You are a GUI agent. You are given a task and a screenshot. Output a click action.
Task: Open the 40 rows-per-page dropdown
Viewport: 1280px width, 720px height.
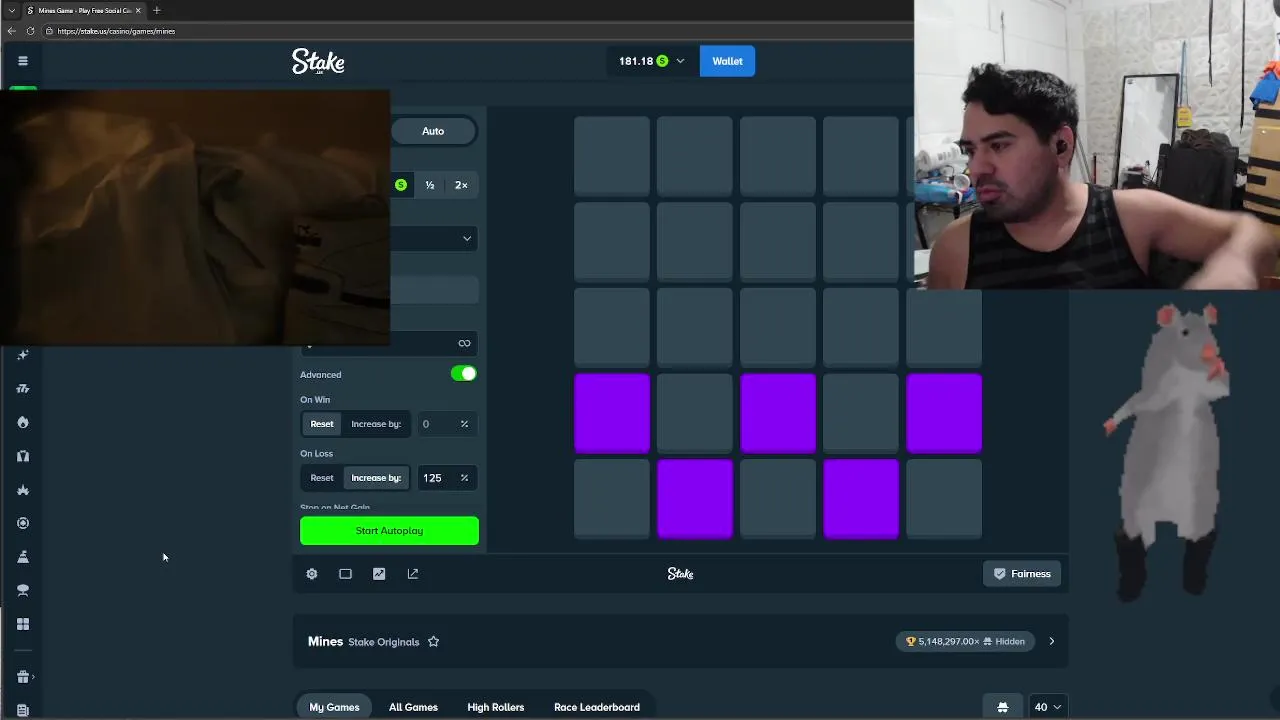coord(1046,707)
